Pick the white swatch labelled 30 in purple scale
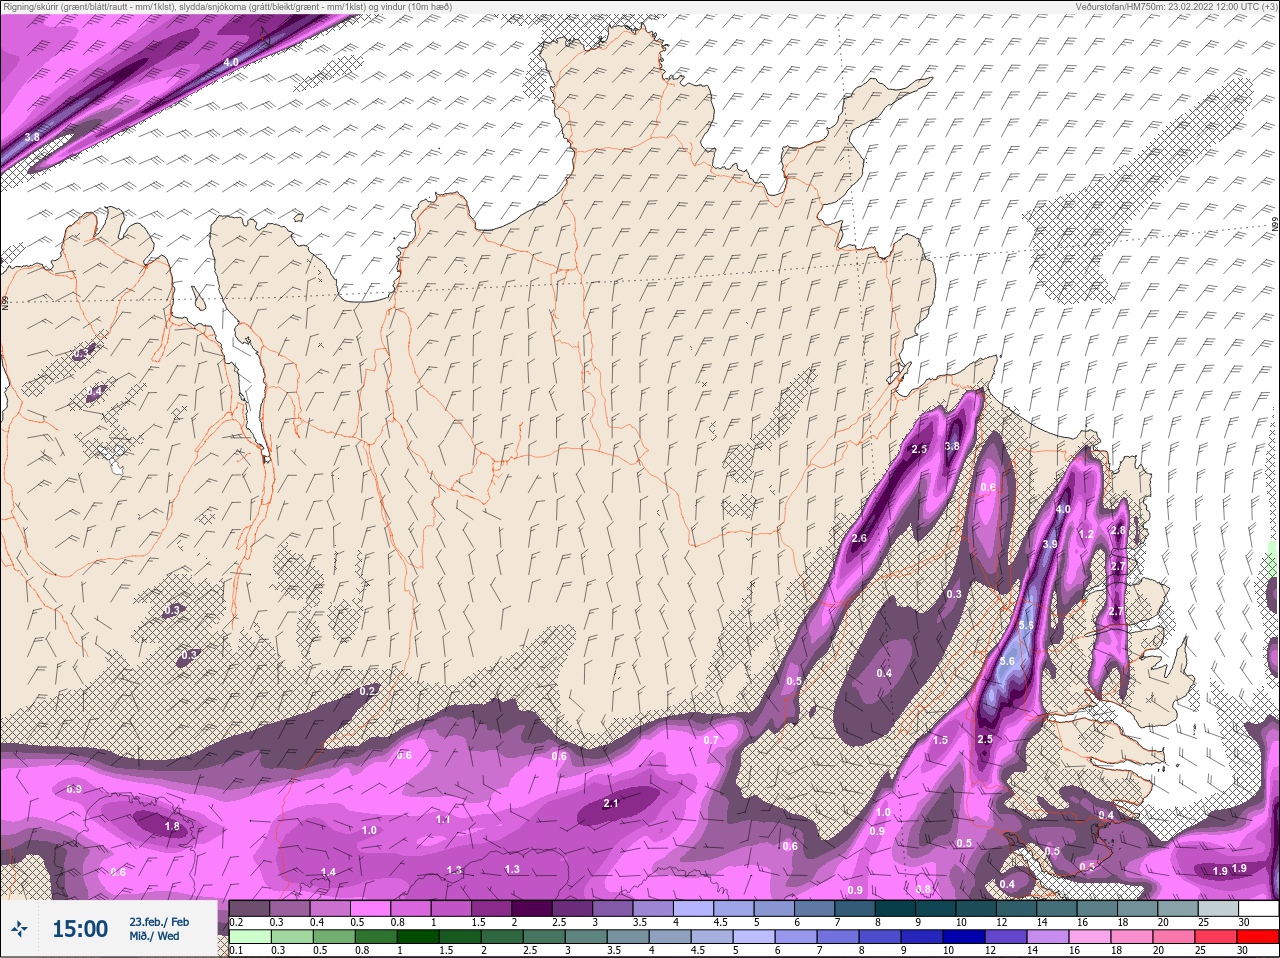The image size is (1280, 958). (1259, 907)
